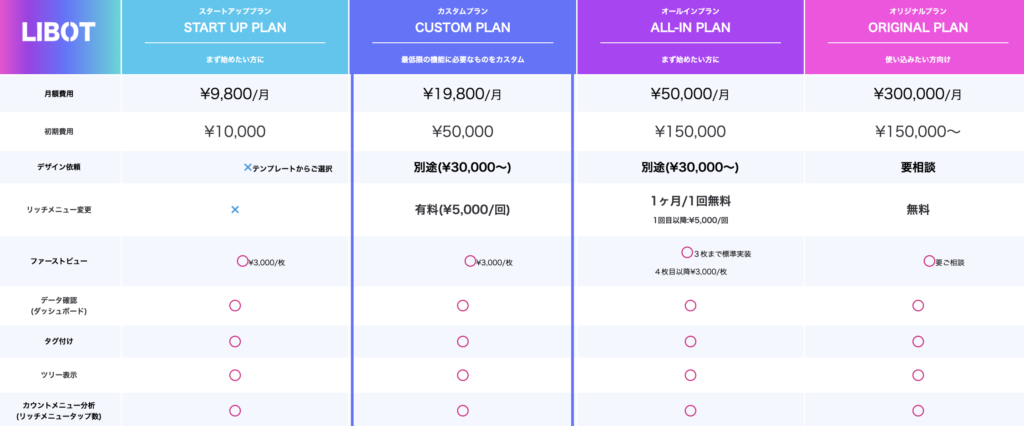
Task: Click the blue X in Start Up design row
Action: (248, 167)
